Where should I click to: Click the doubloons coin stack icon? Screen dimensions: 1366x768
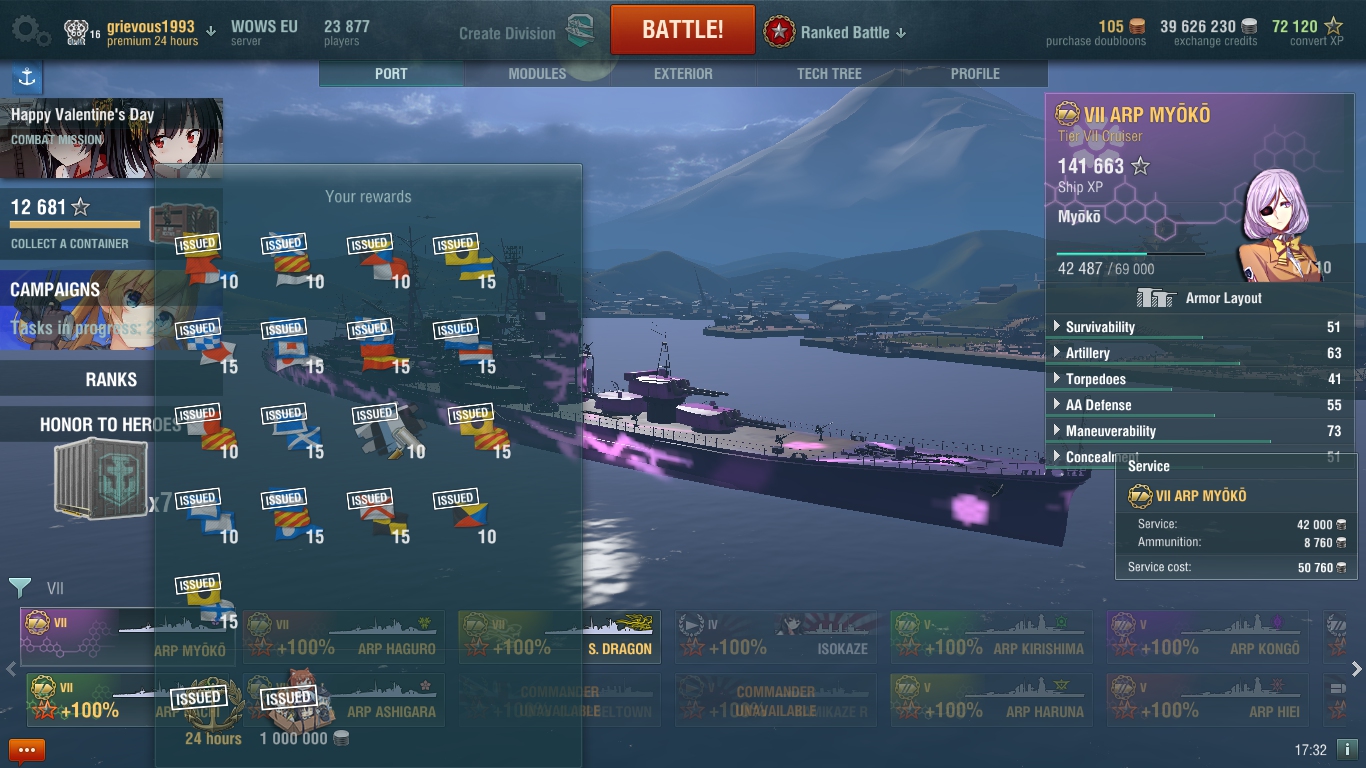point(1138,27)
